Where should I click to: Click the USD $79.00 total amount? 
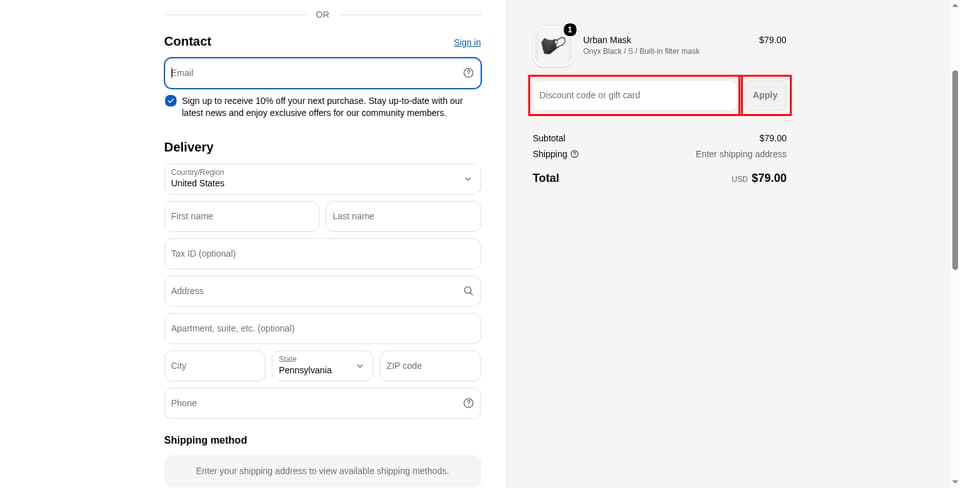[x=759, y=178]
